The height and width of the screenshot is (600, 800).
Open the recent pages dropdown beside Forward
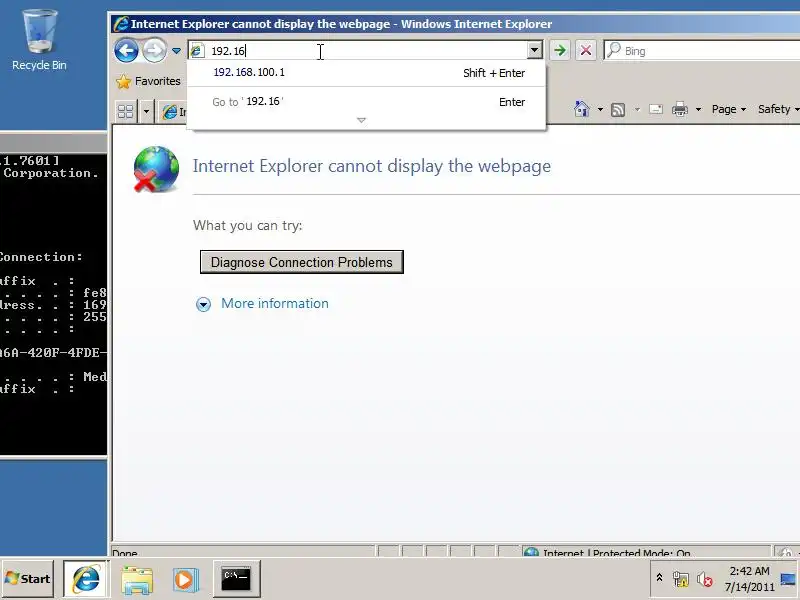click(x=176, y=51)
